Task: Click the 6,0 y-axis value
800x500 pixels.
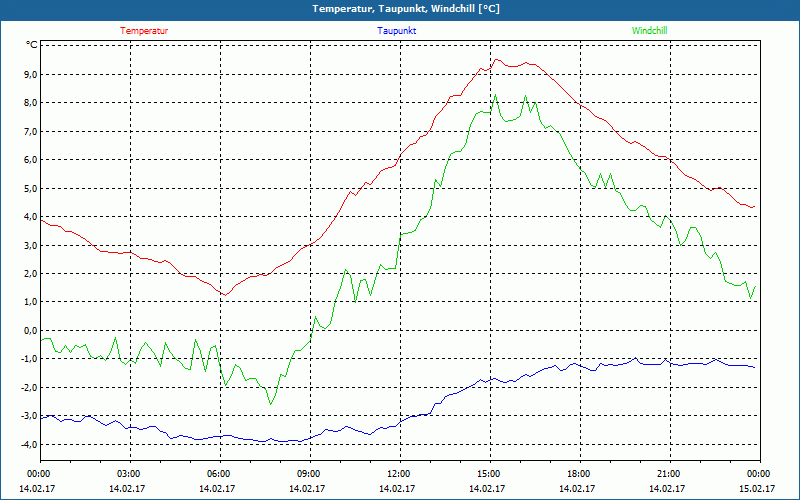Action: (31, 160)
